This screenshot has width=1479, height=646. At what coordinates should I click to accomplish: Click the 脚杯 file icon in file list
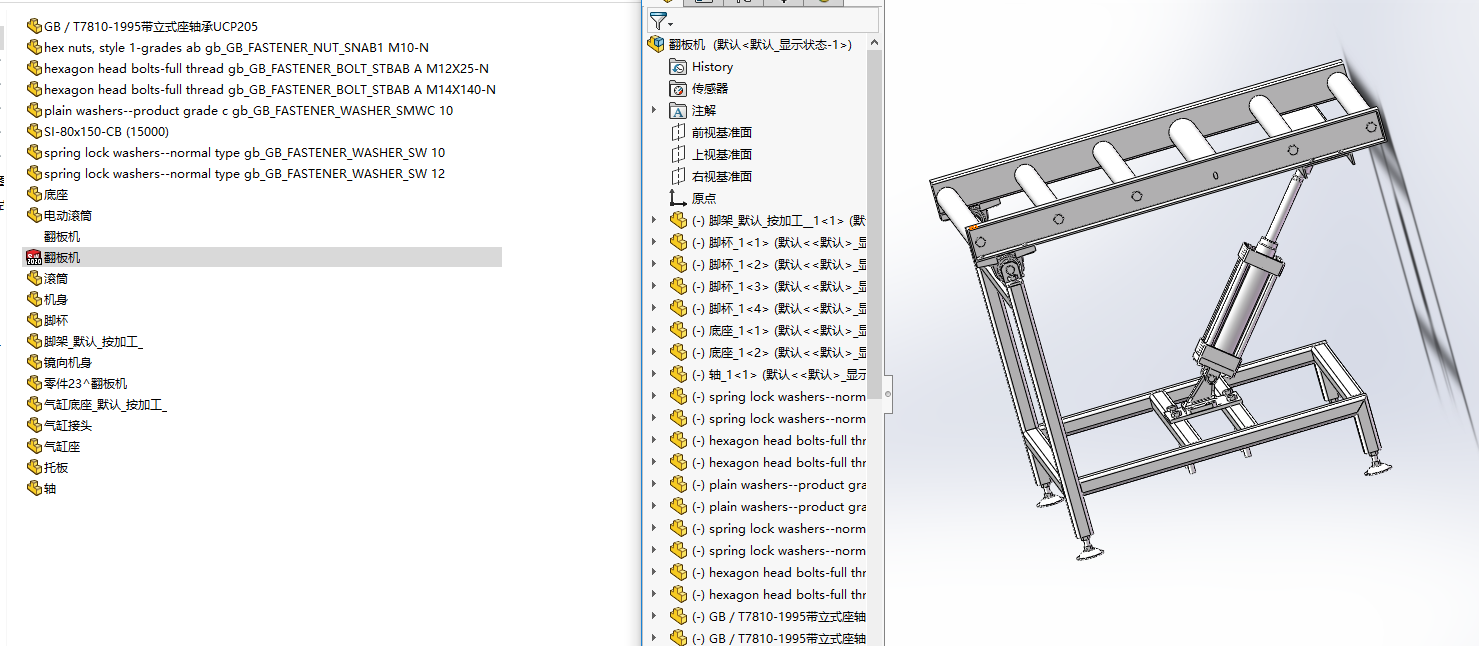[35, 320]
